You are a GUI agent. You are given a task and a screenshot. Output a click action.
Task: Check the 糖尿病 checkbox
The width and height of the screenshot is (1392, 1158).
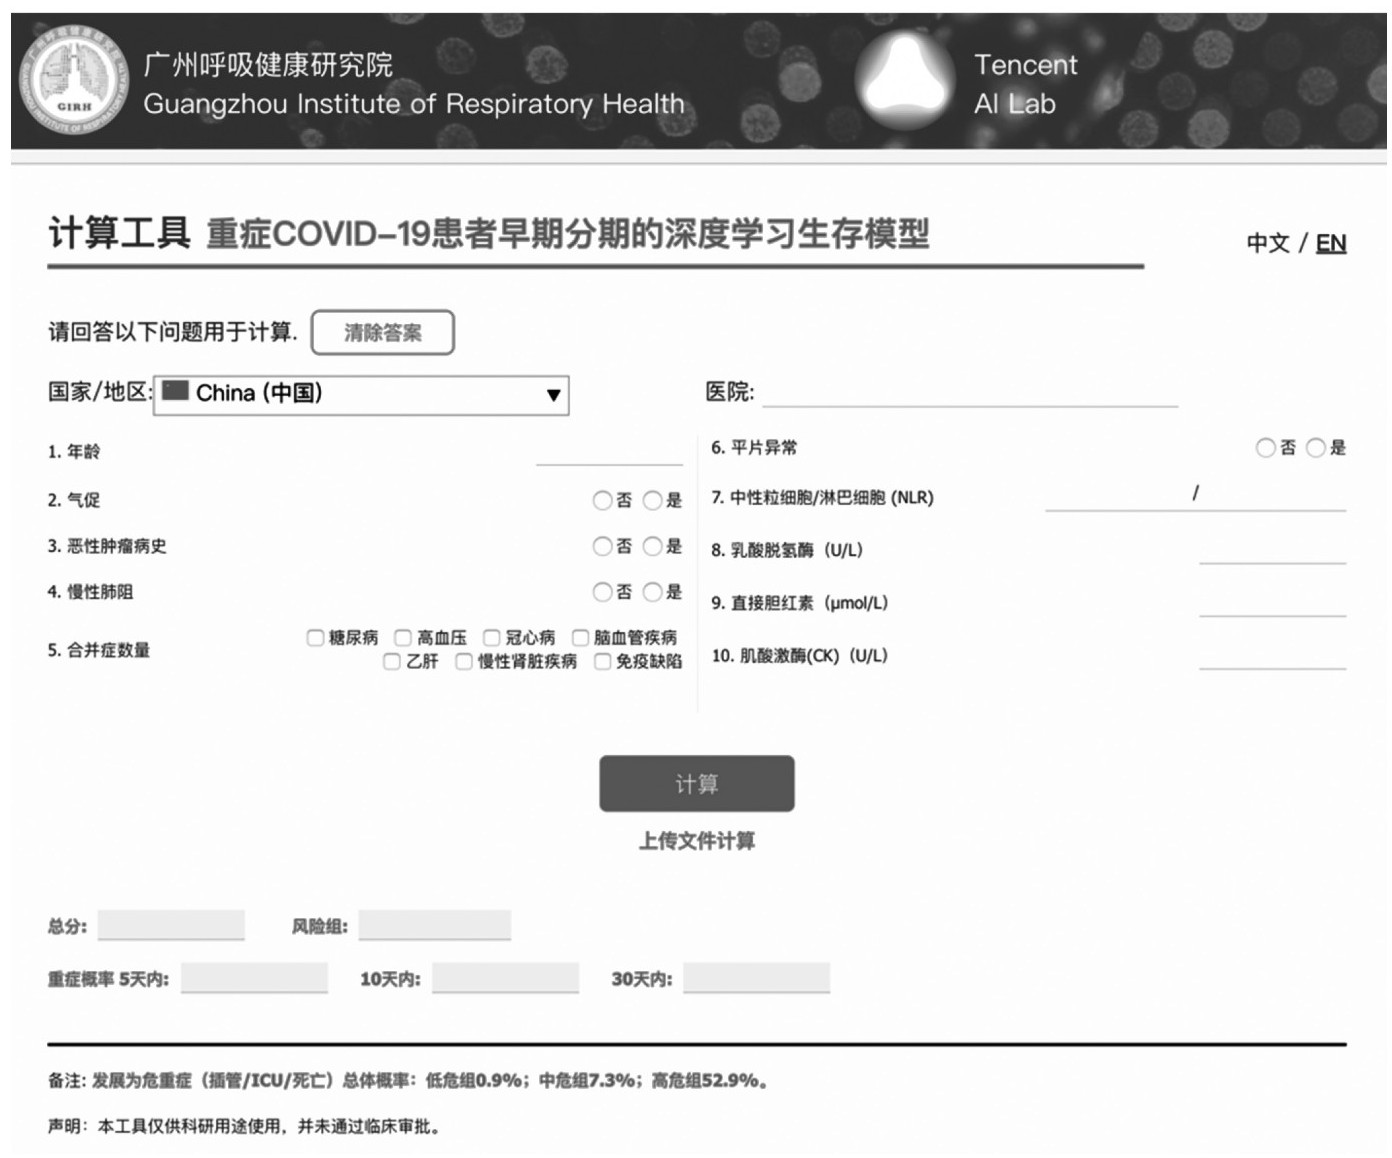pyautogui.click(x=315, y=637)
